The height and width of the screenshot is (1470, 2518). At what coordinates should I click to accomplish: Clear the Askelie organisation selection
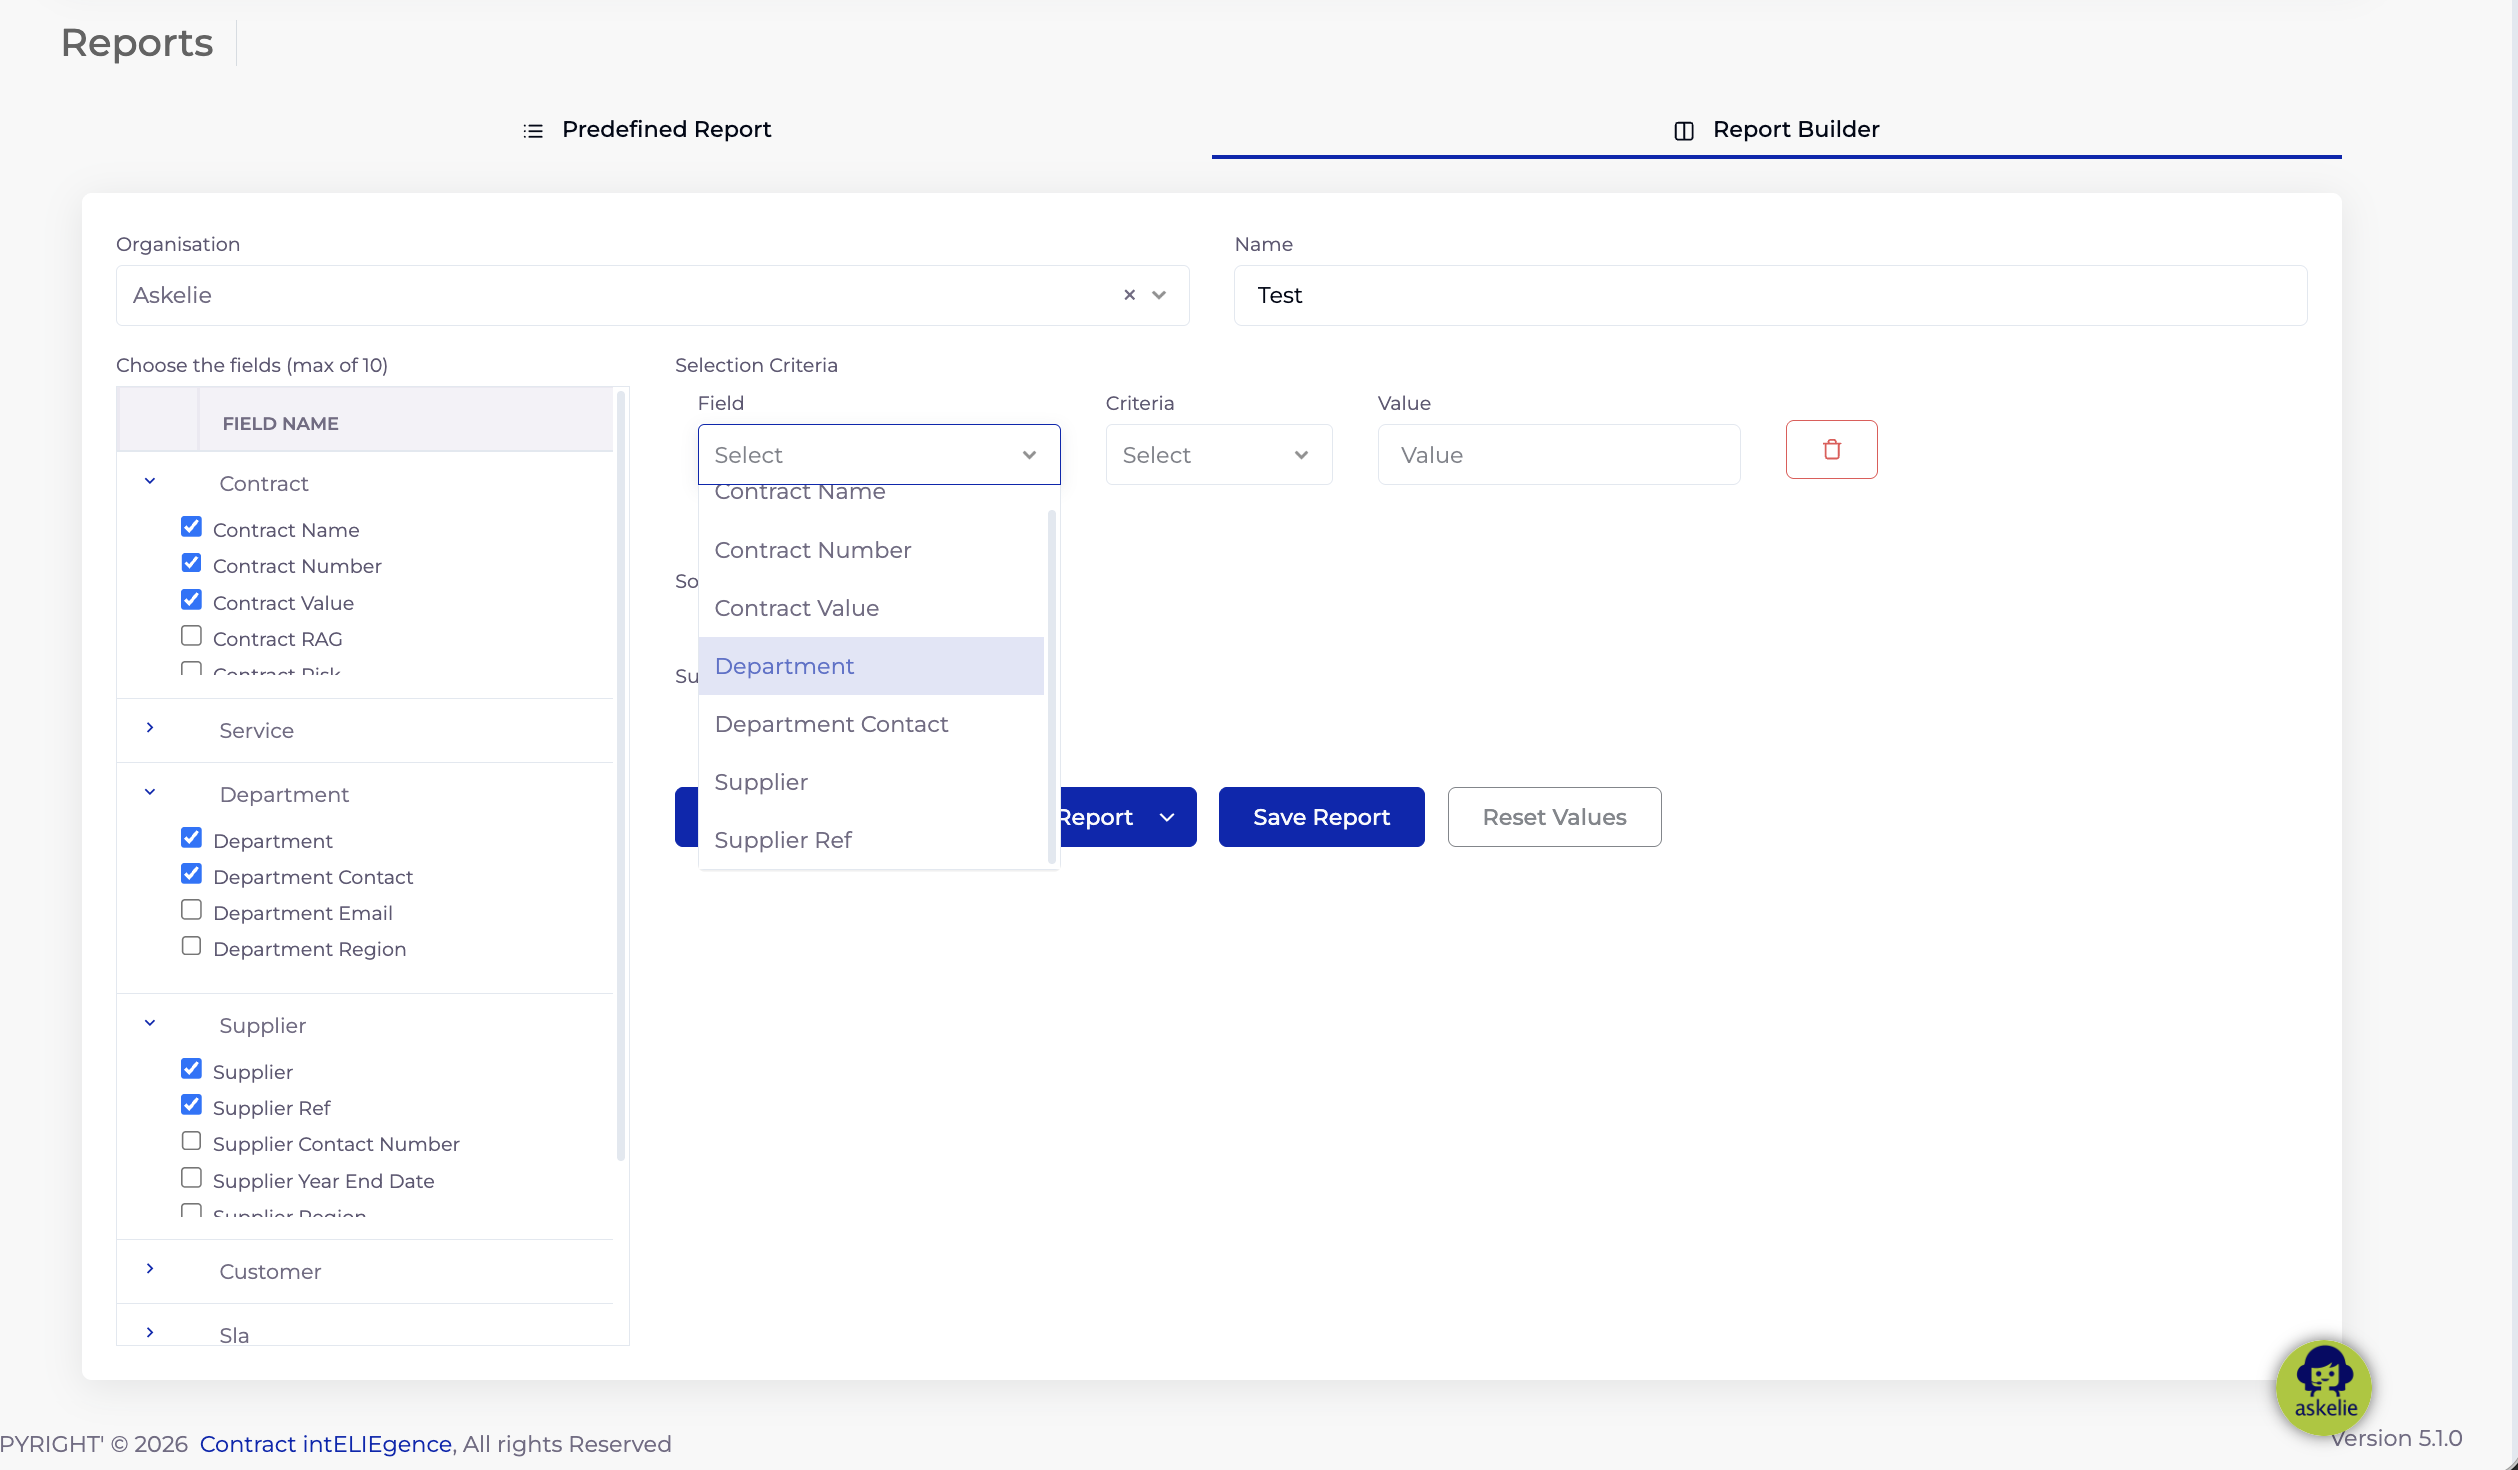1129,295
